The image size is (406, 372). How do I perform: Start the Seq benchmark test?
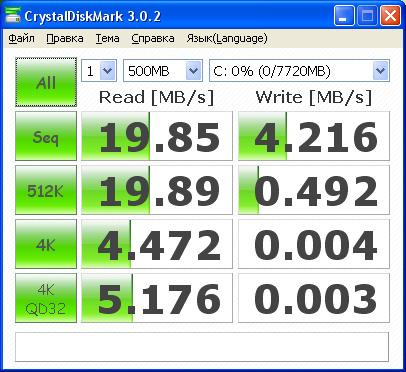pos(46,136)
